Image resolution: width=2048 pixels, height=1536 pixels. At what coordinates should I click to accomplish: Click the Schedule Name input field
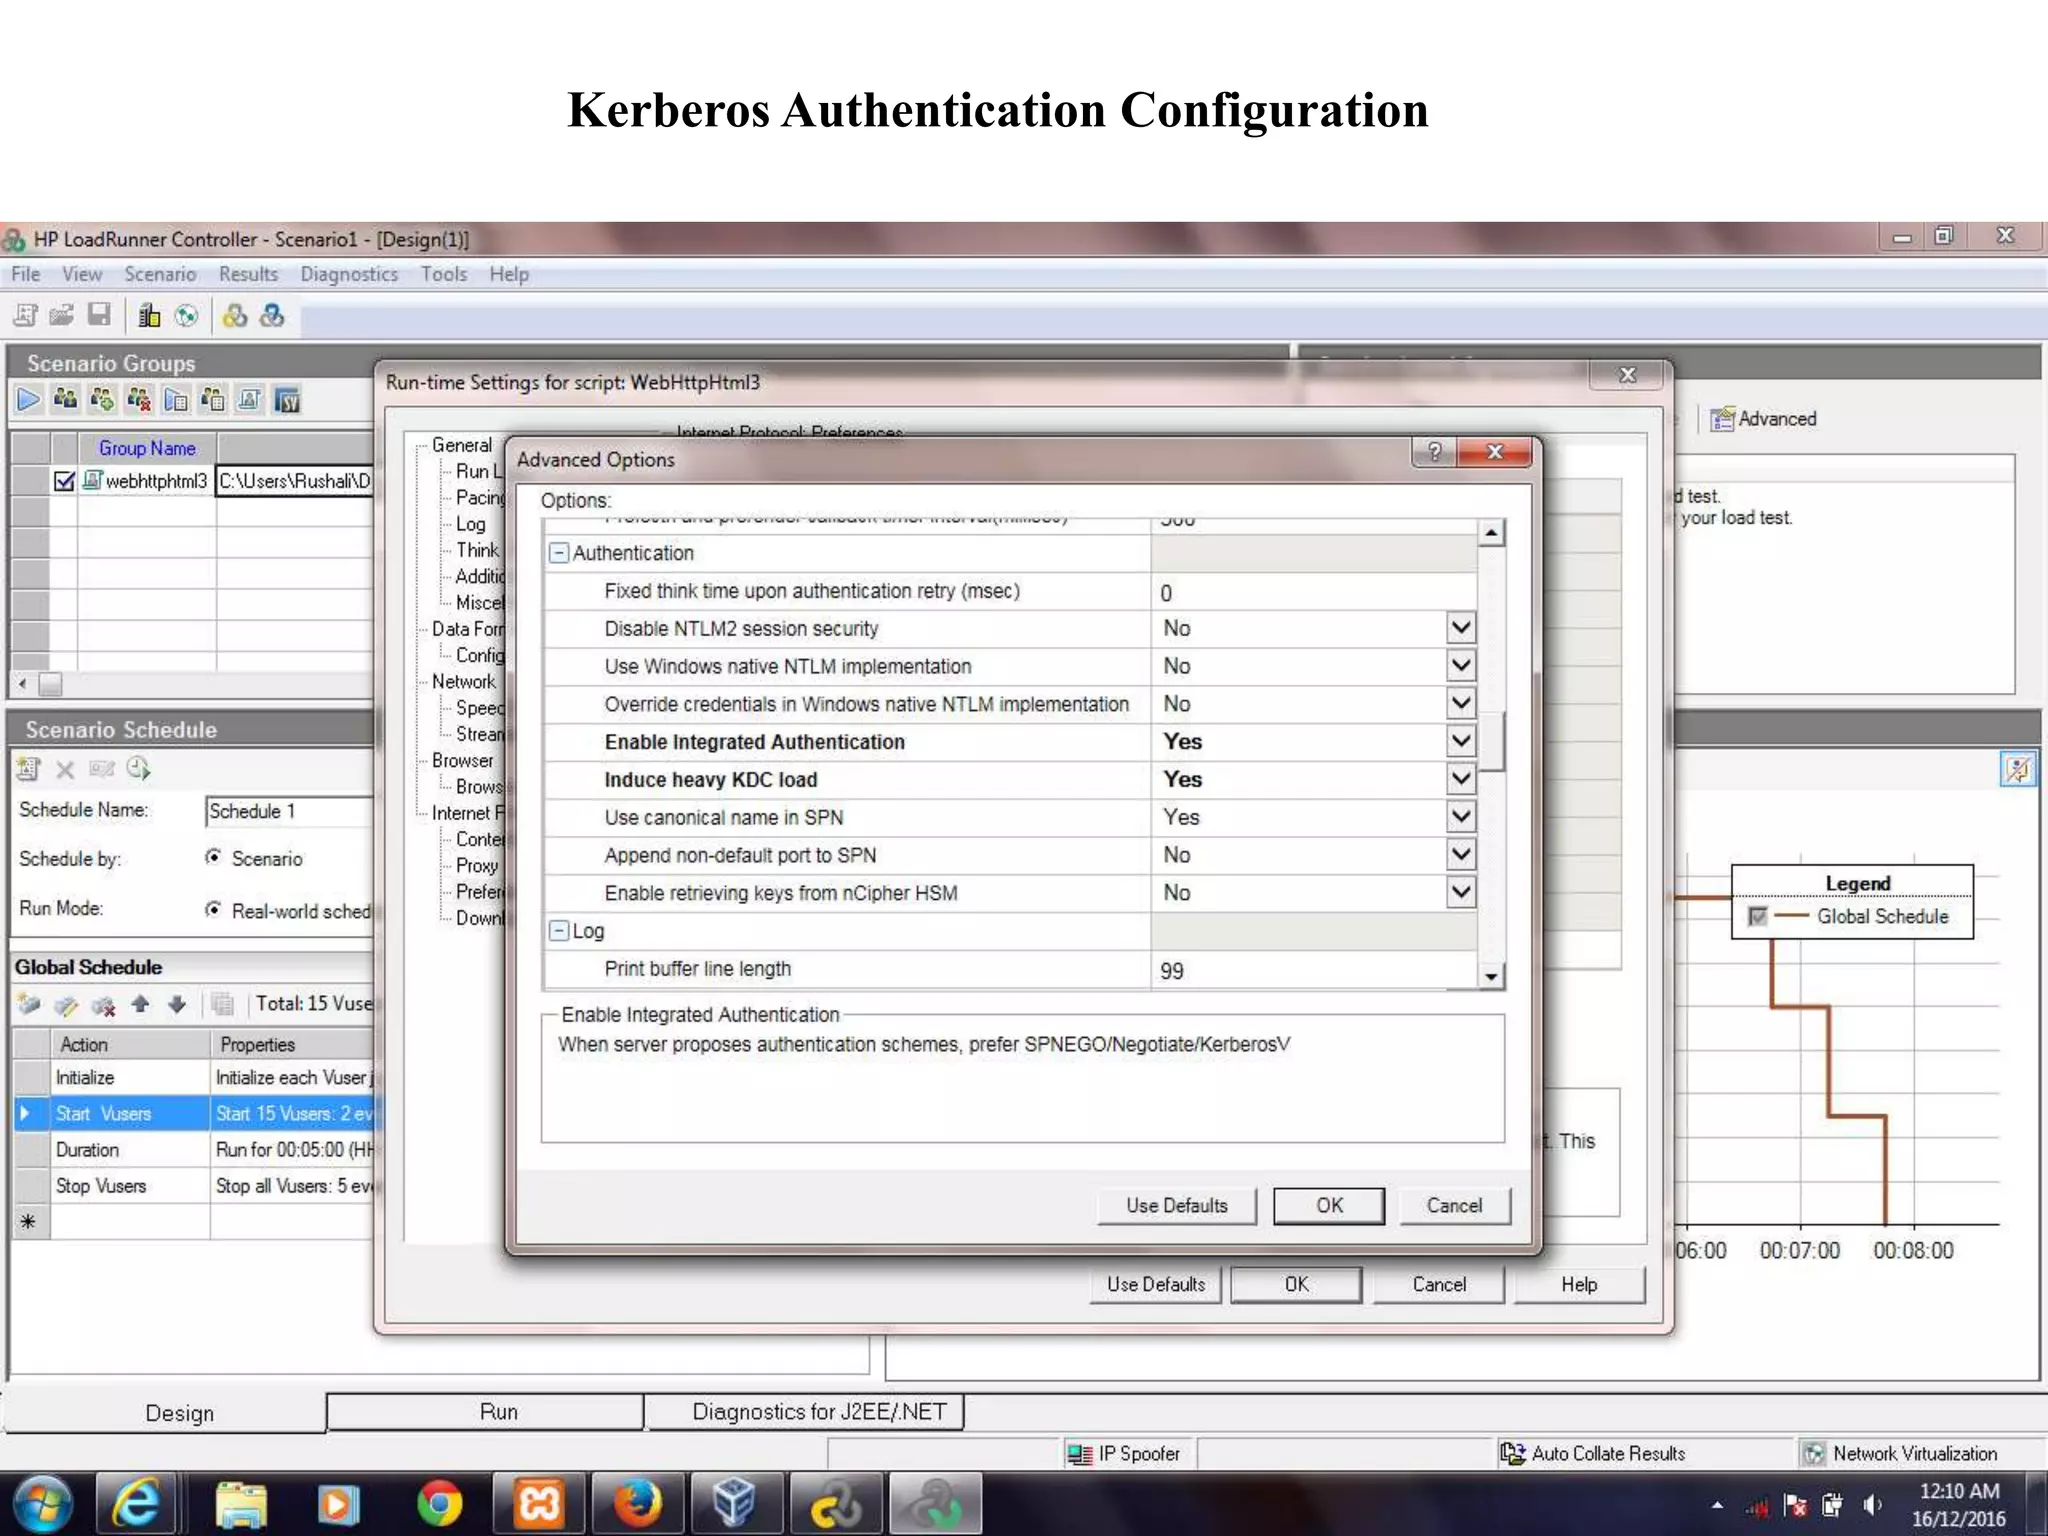[289, 811]
